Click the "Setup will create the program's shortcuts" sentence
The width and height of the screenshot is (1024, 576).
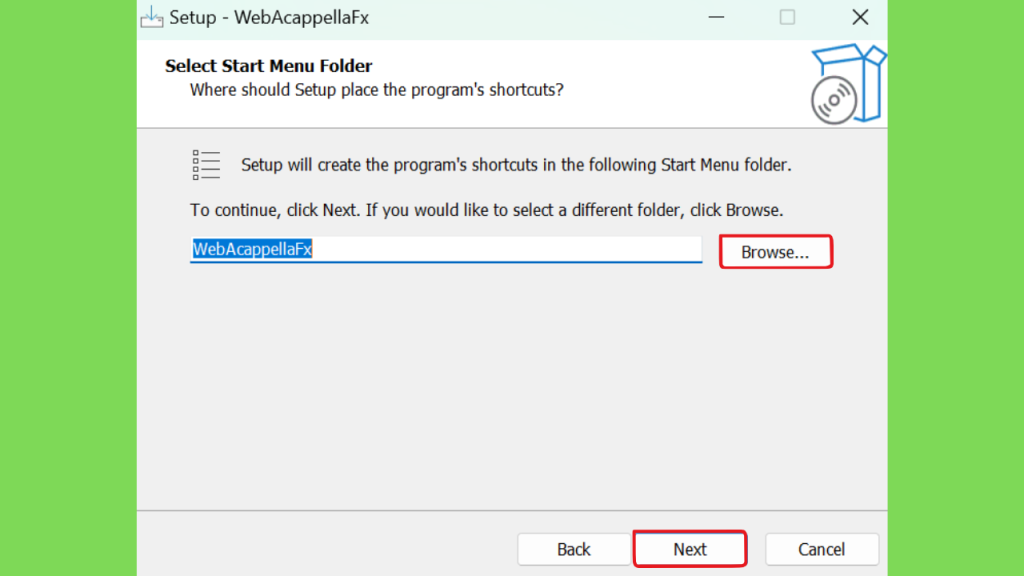pos(516,165)
